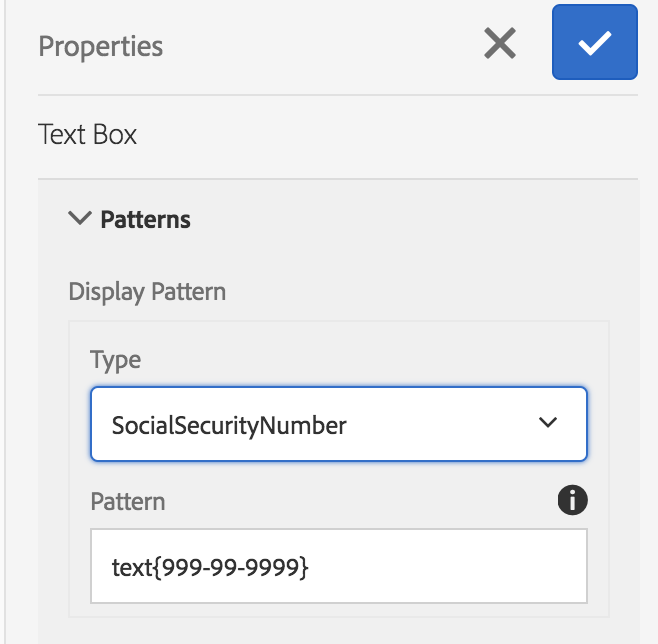Click into the Pattern text field
The image size is (658, 644).
pos(338,566)
